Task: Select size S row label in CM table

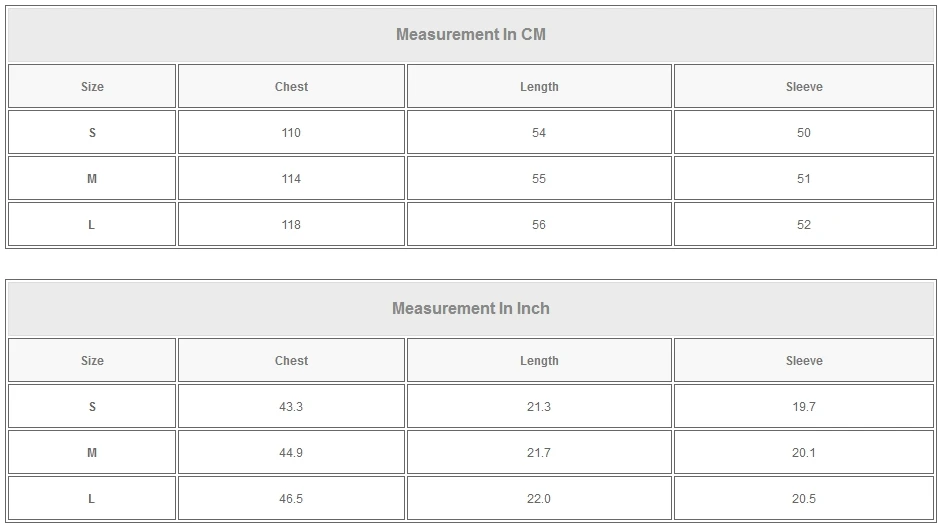Action: point(92,133)
